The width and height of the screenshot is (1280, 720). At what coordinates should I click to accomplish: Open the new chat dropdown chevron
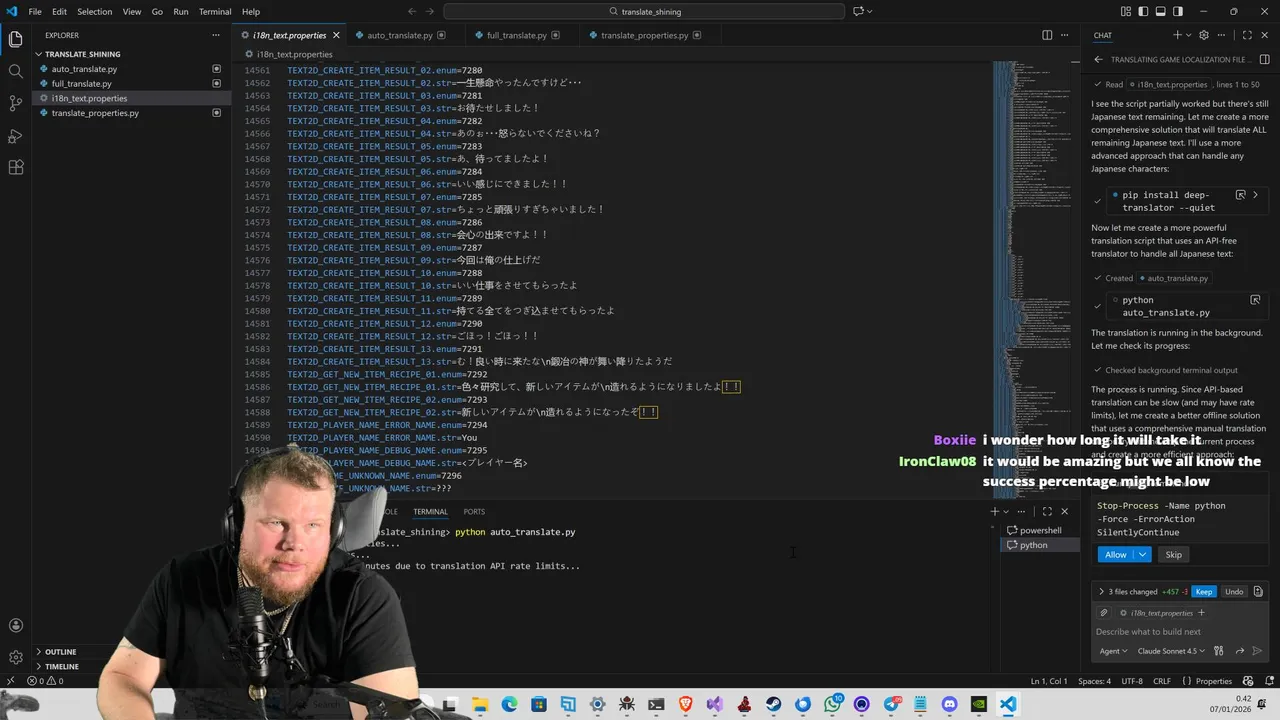pos(1187,35)
